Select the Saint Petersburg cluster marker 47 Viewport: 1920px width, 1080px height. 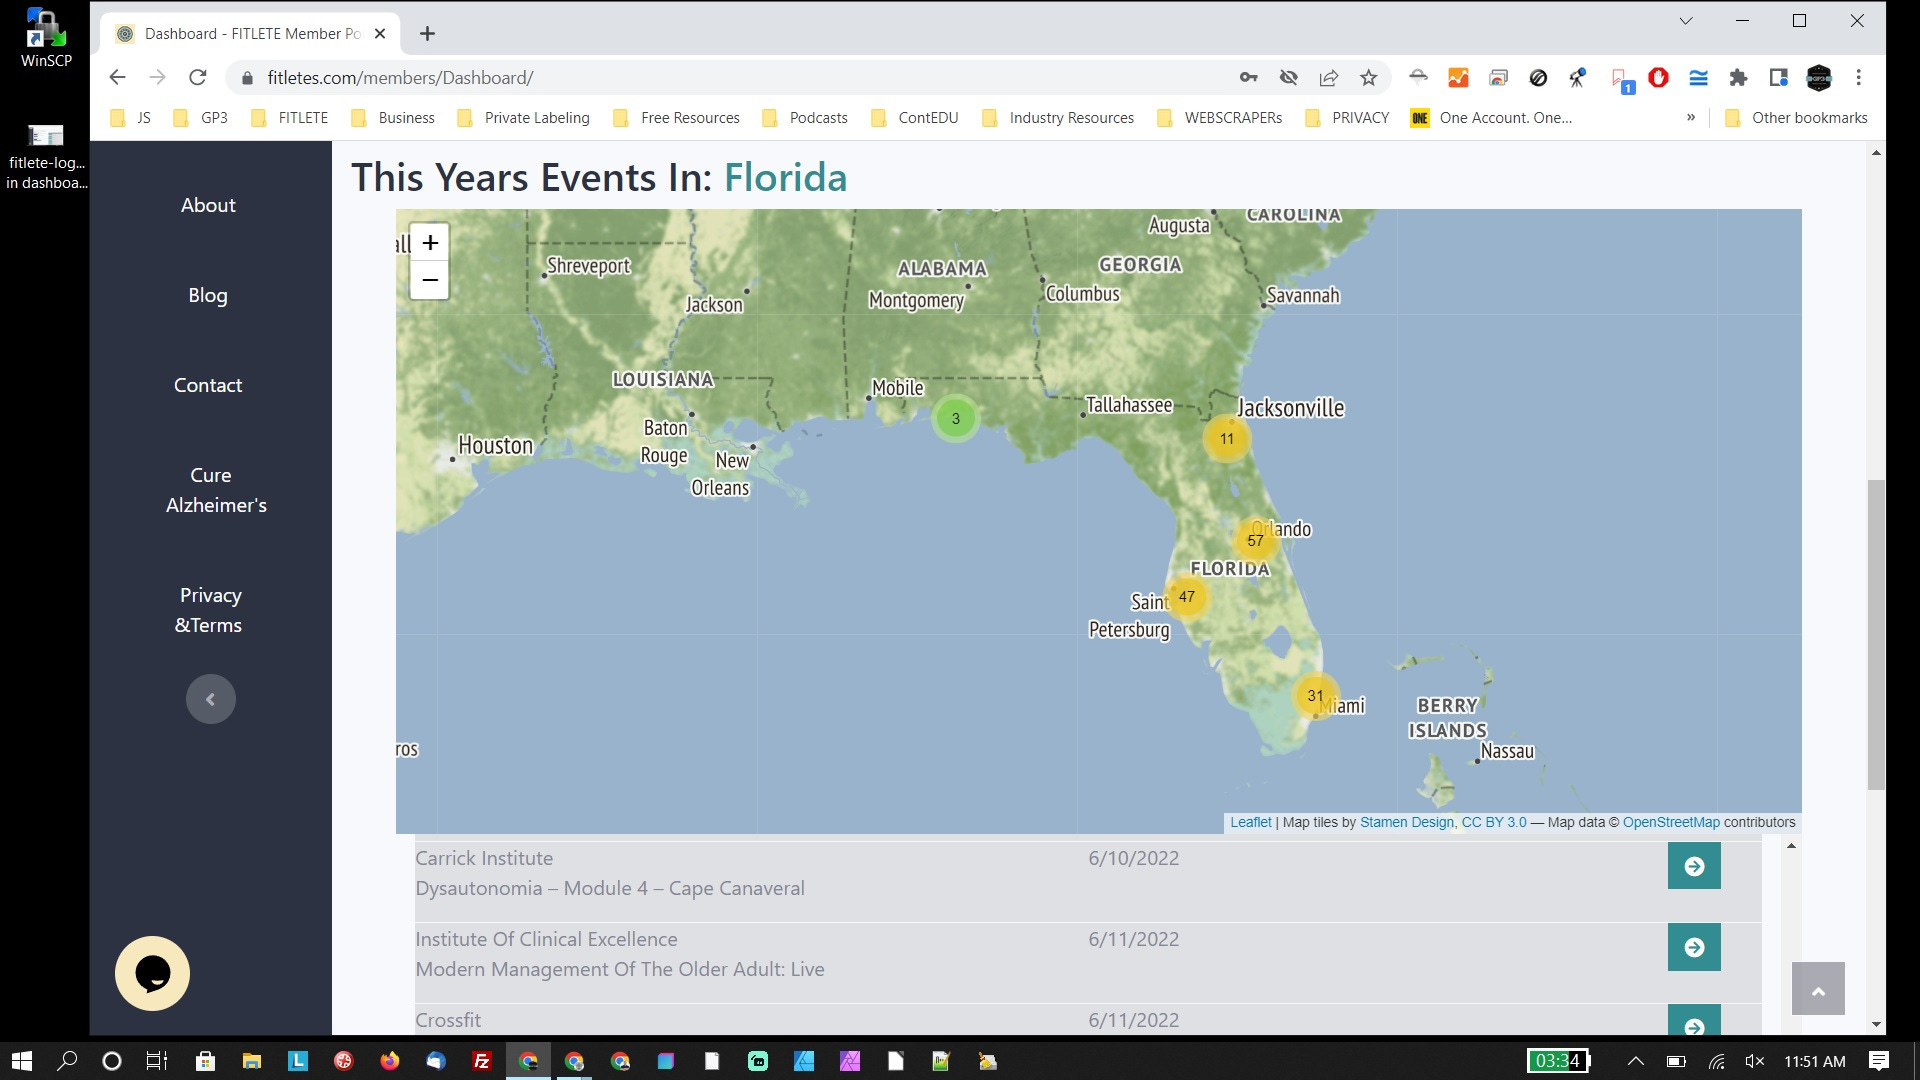pos(1186,597)
